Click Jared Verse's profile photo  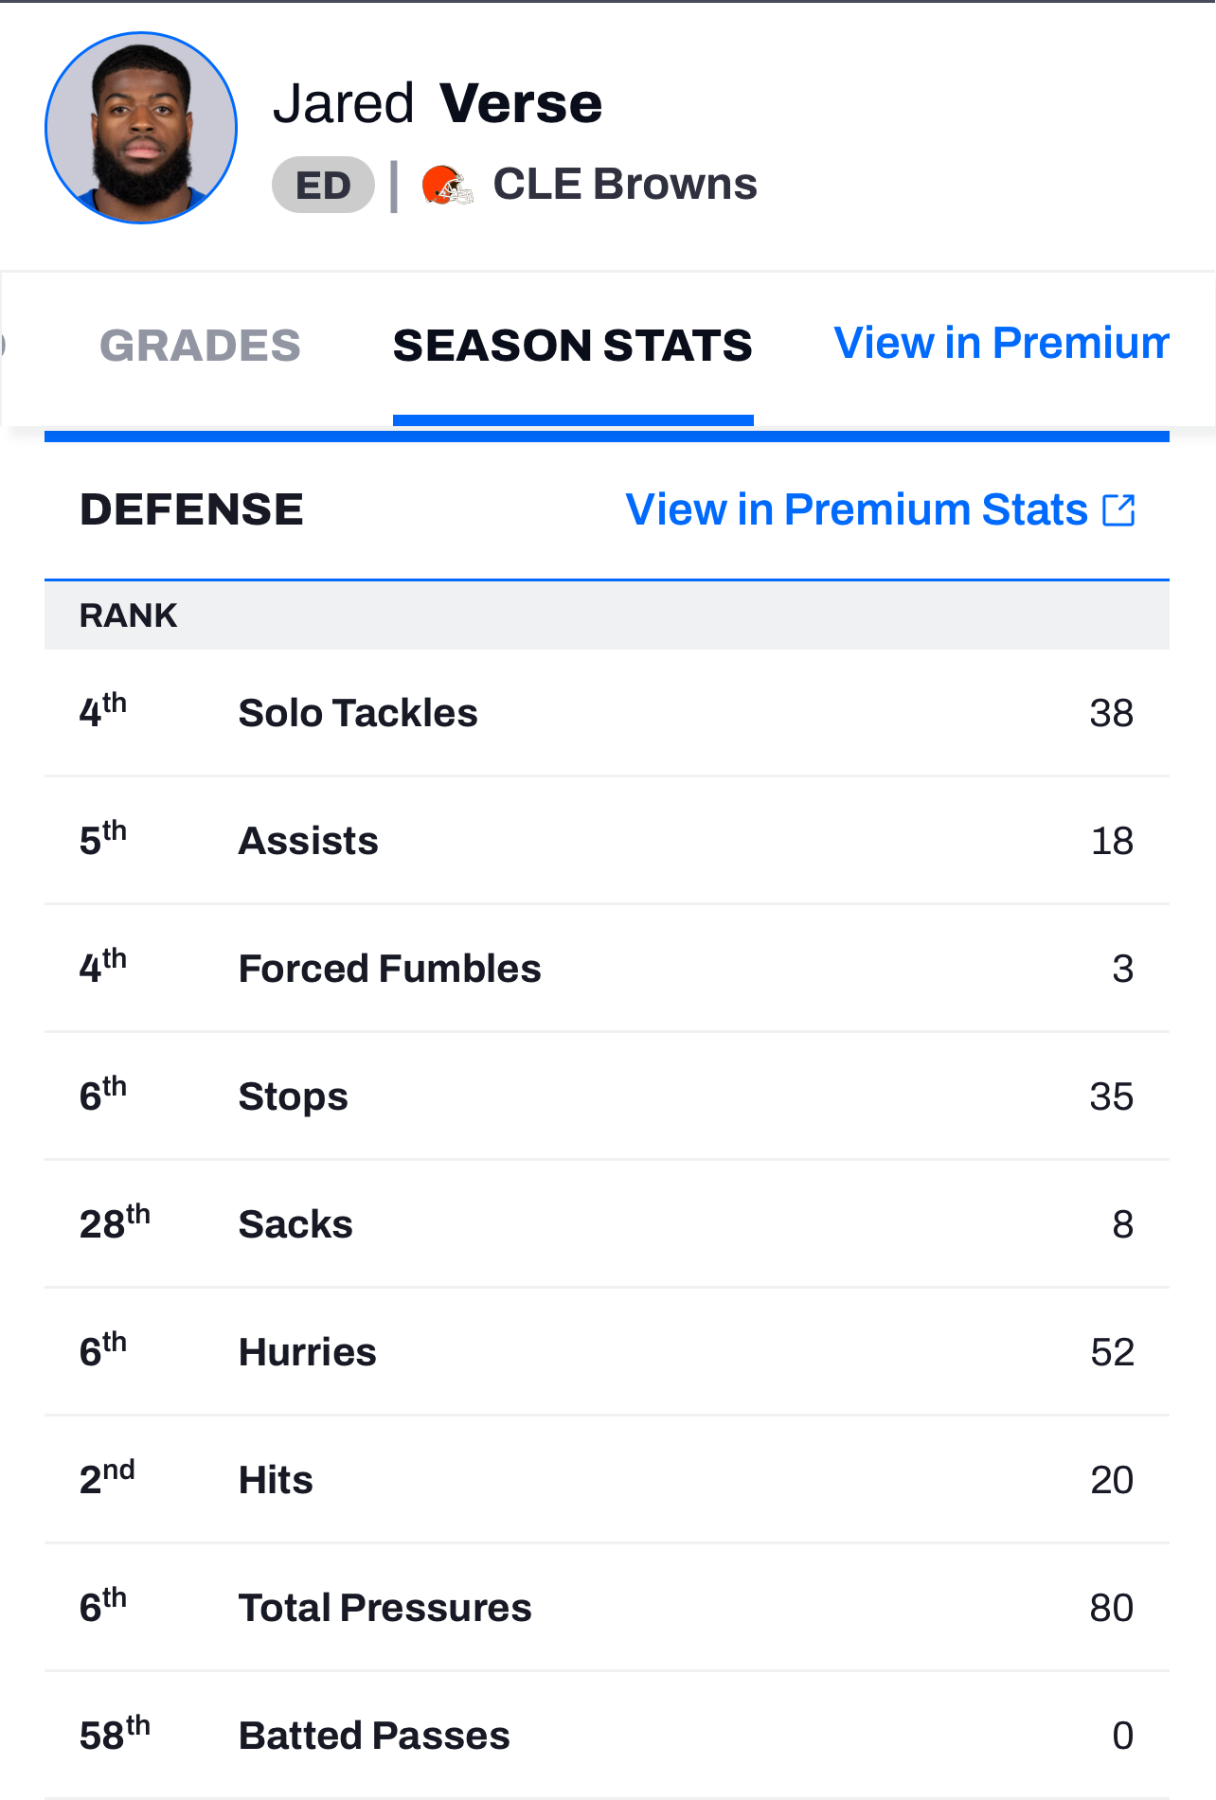click(141, 128)
